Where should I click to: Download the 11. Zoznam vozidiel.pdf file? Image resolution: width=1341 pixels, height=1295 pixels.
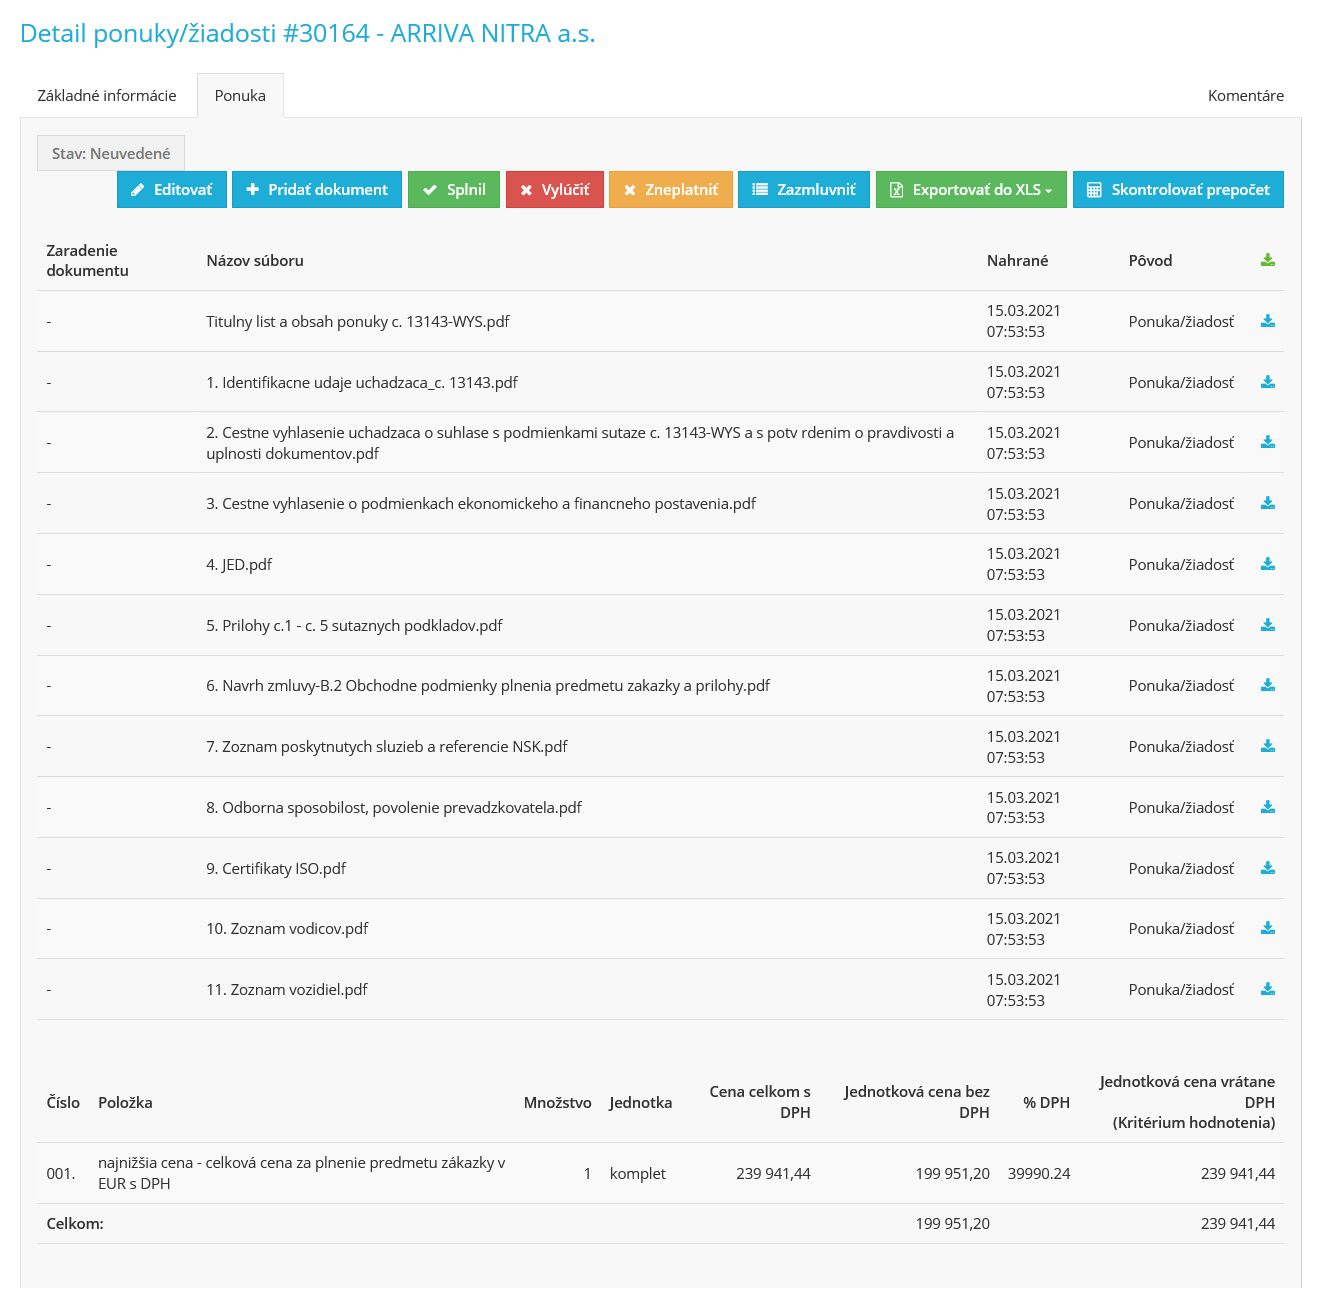[x=1267, y=989]
